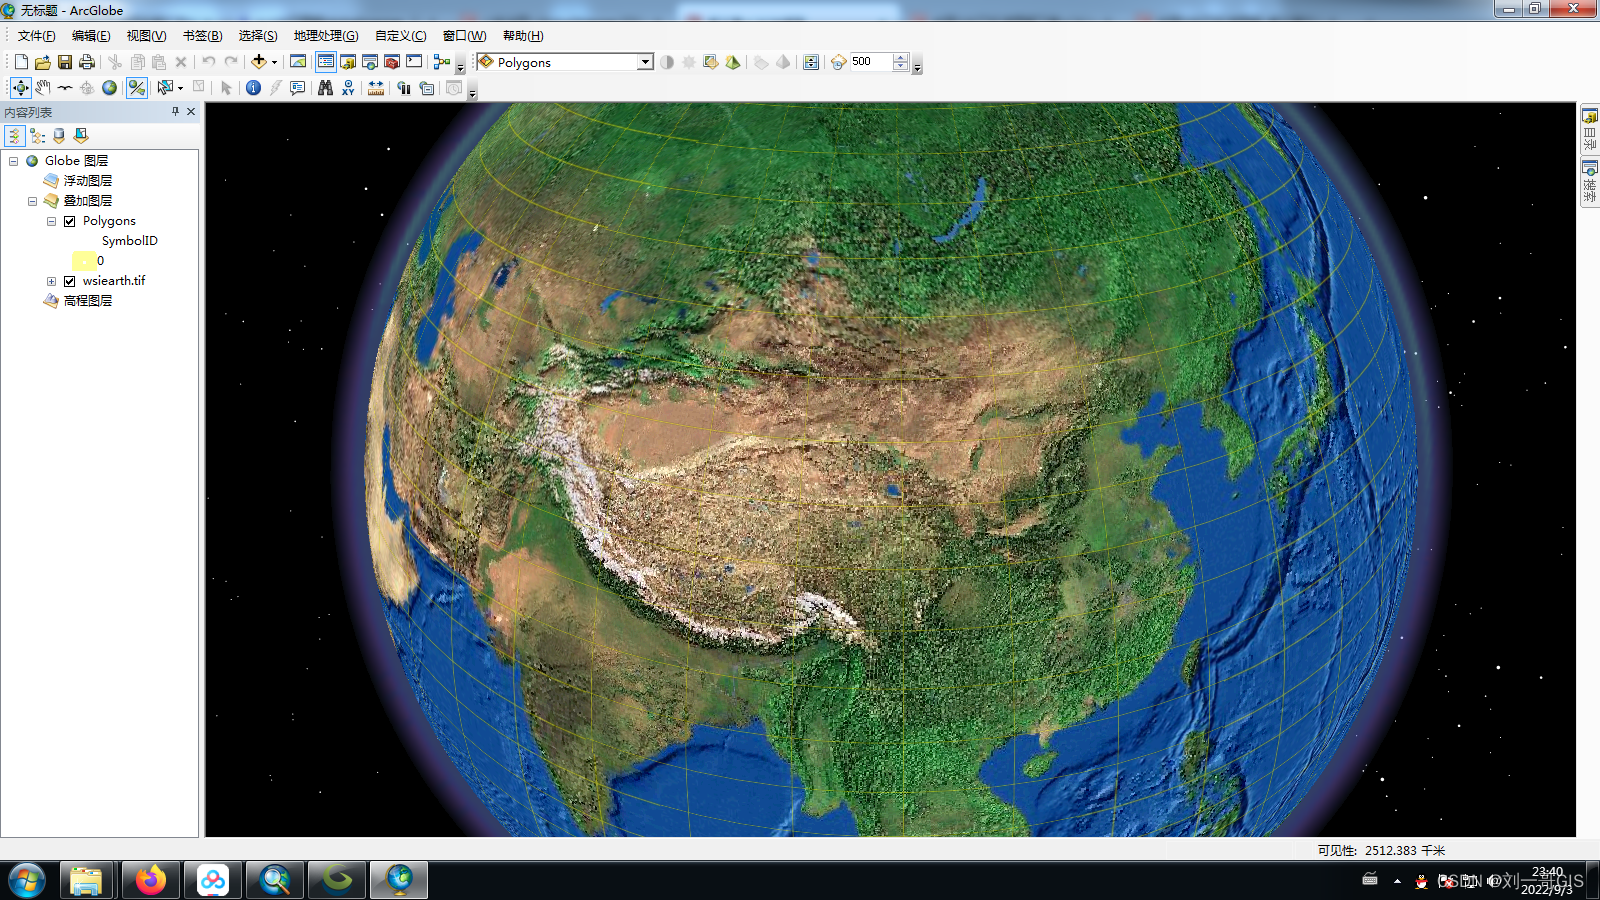Viewport: 1600px width, 900px height.
Task: Click the clock cache icon beside 500
Action: tap(839, 62)
